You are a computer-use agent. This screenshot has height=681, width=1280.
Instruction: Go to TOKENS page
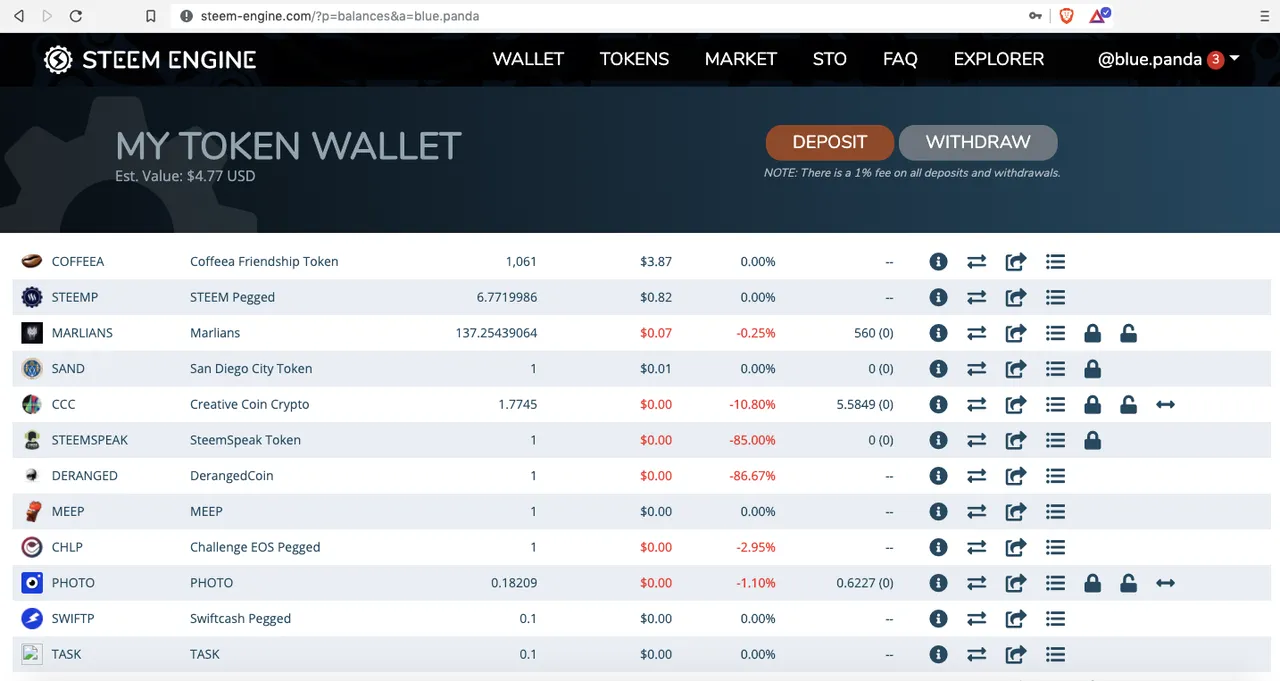pos(634,59)
